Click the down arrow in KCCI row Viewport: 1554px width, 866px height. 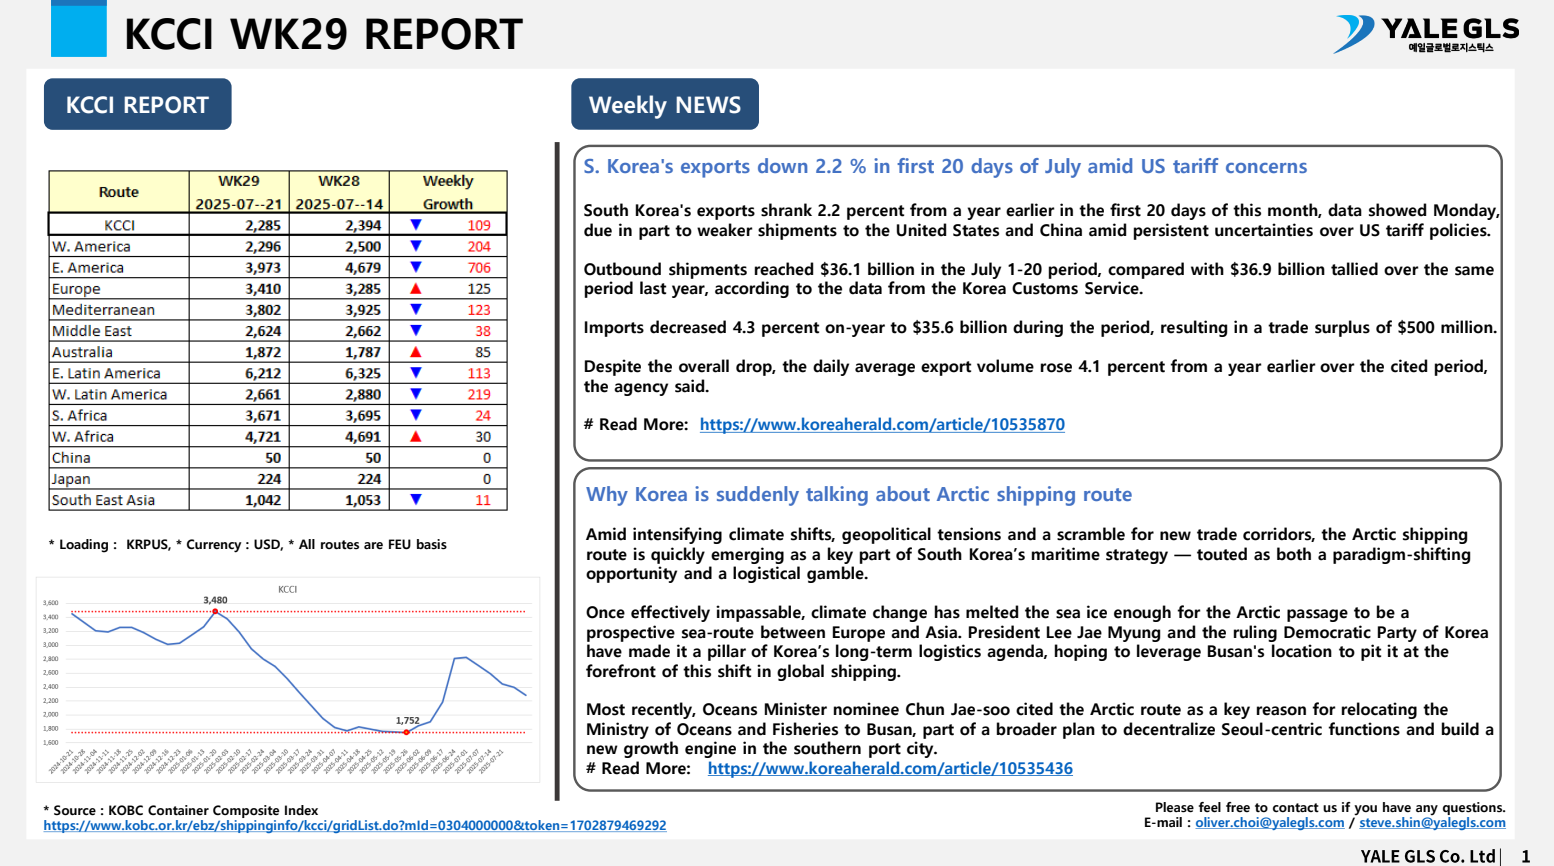click(416, 225)
